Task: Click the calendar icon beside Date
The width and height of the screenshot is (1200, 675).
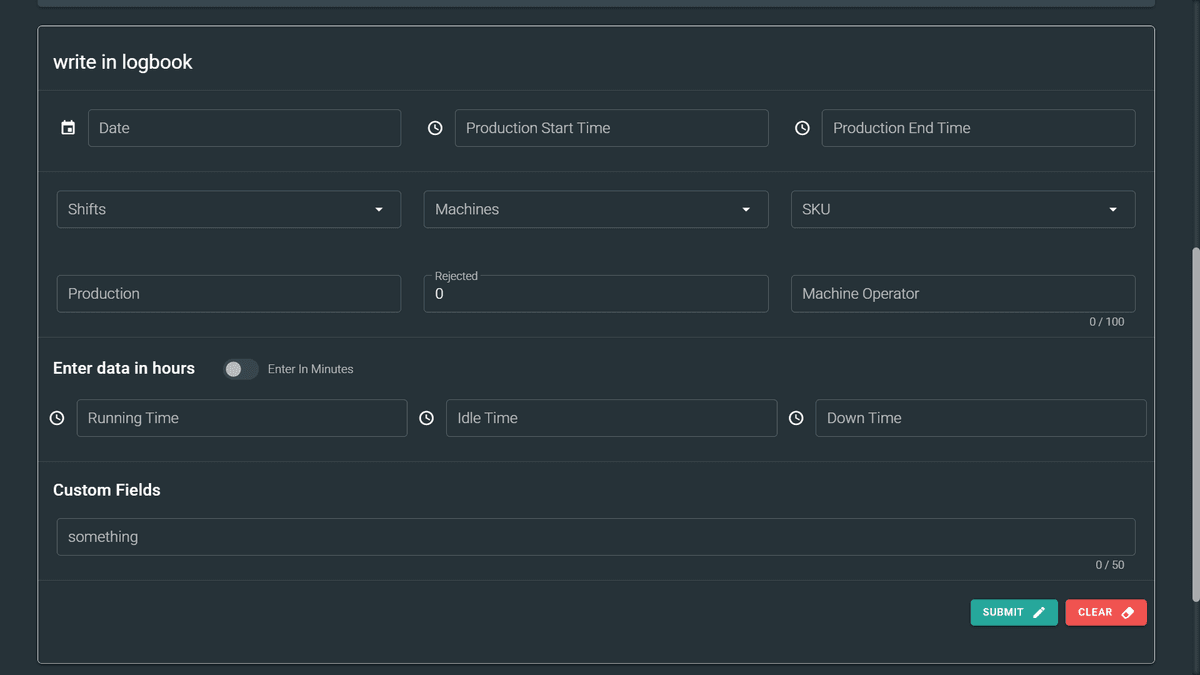Action: click(68, 128)
